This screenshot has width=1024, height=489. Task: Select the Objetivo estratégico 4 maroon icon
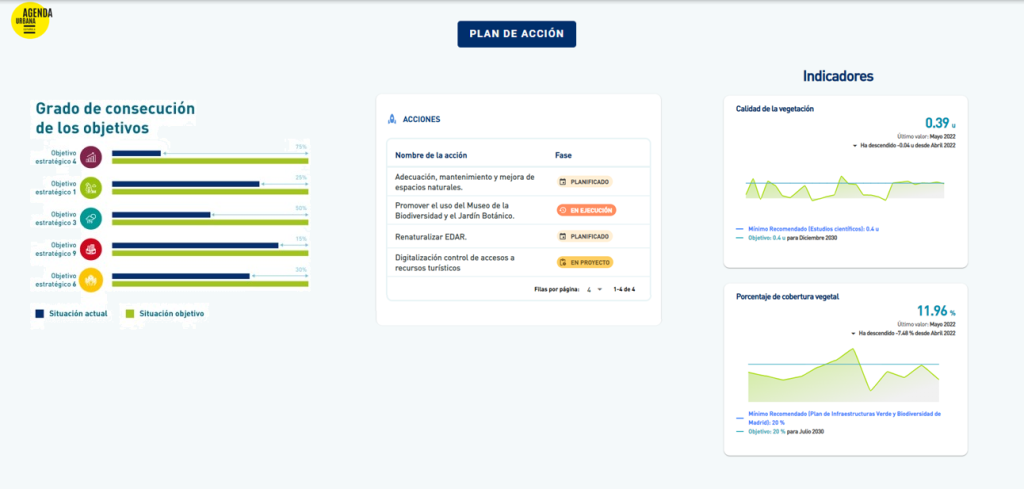coord(91,156)
